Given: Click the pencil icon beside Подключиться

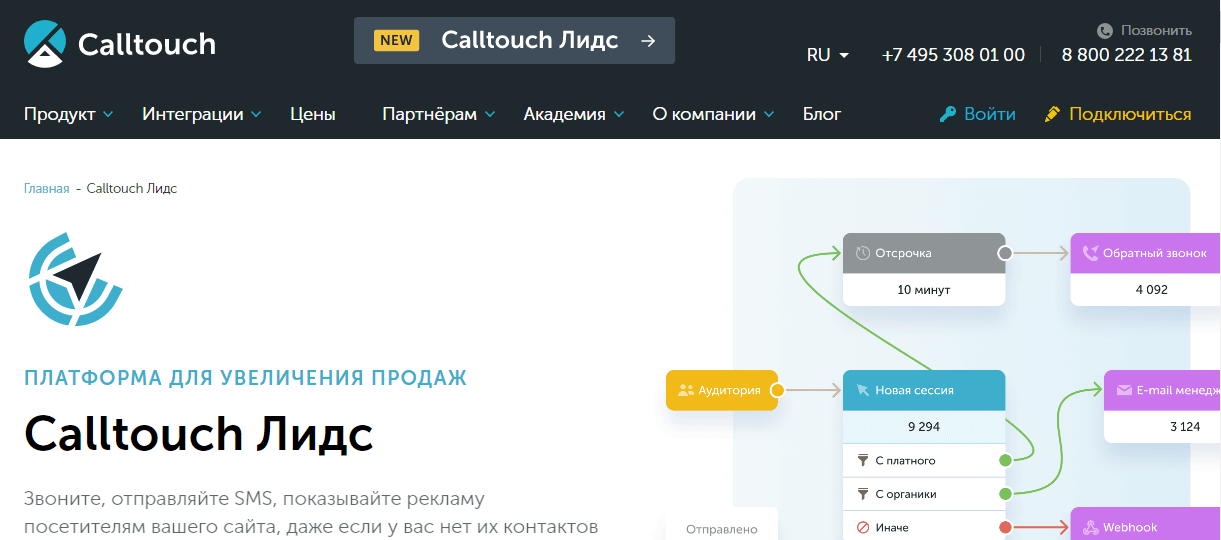Looking at the screenshot, I should pos(1052,114).
